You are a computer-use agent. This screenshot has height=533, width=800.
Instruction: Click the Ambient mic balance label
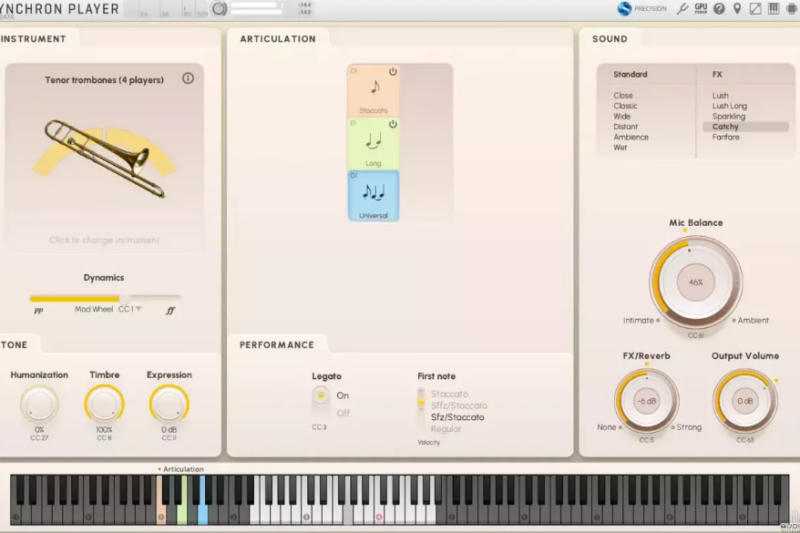[x=753, y=320]
